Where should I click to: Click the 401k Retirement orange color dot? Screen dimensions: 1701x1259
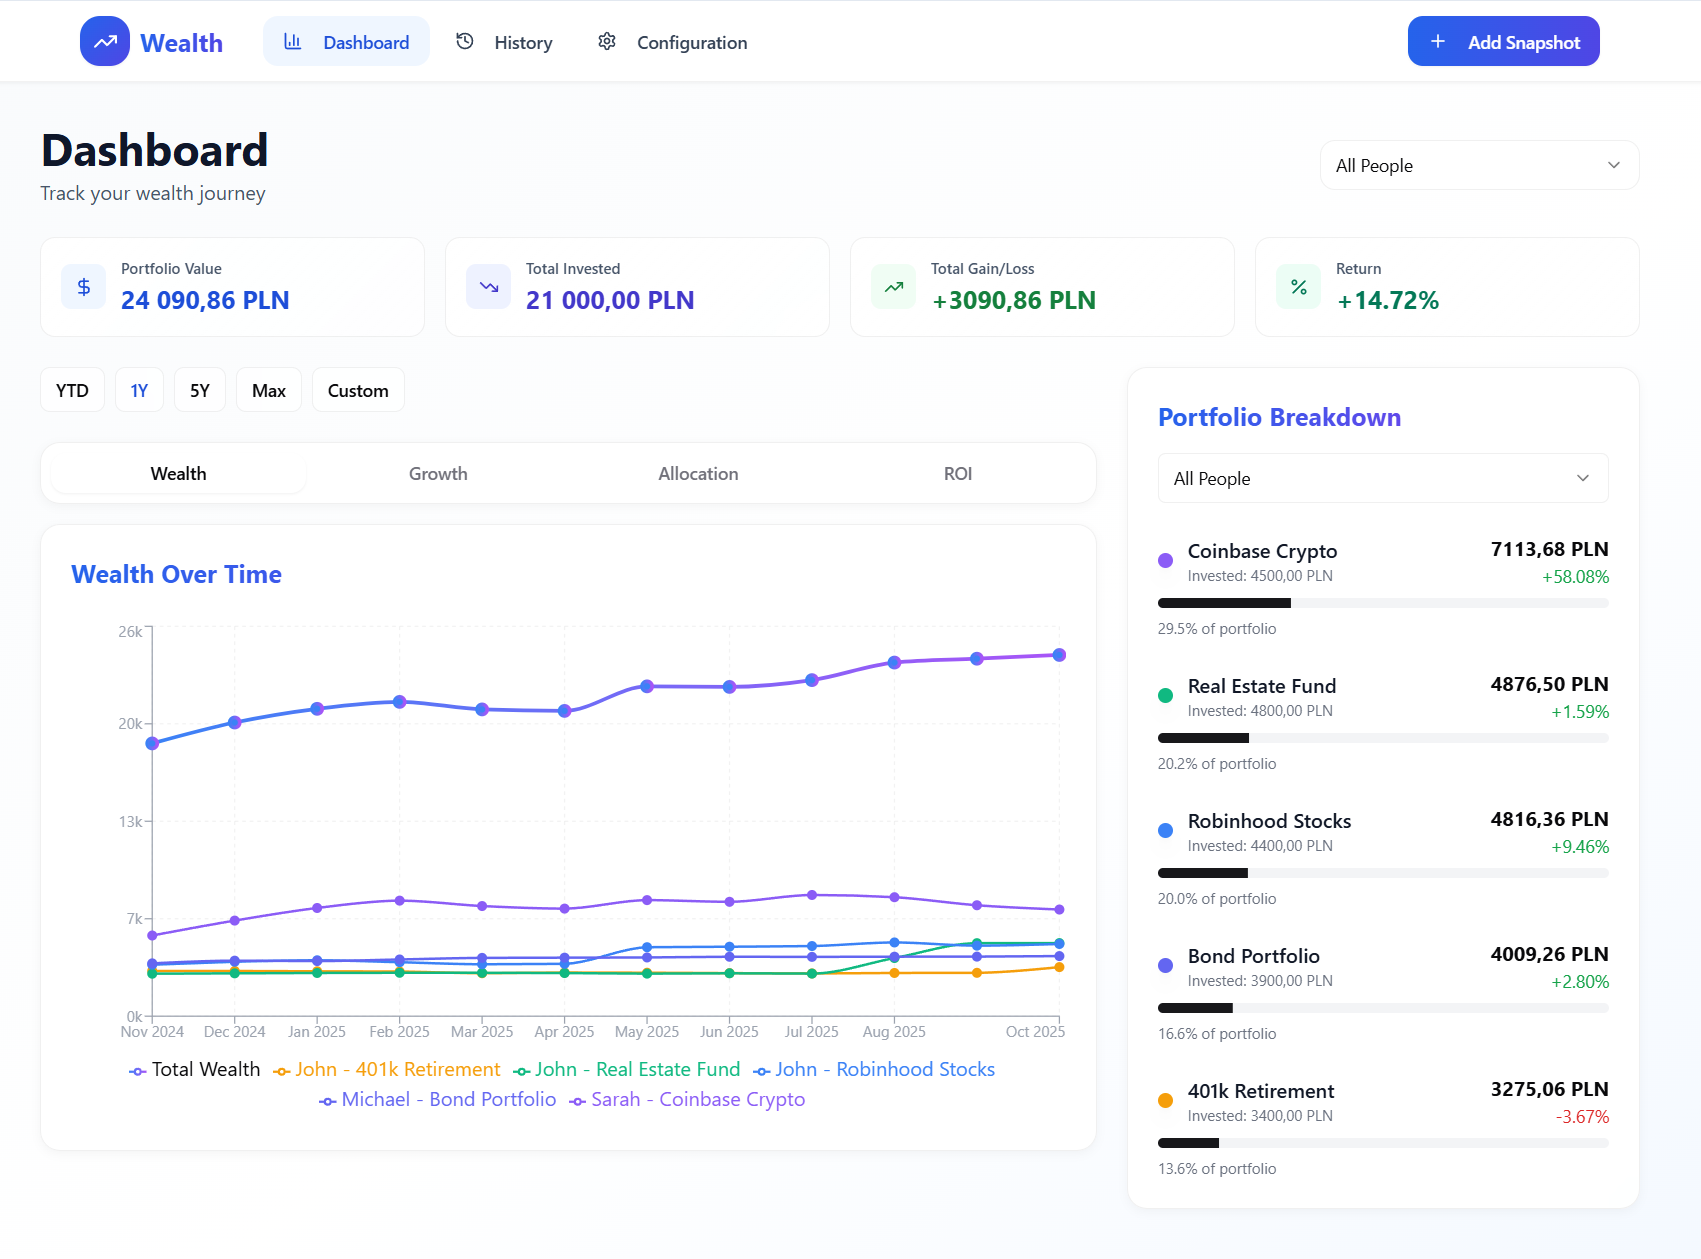click(1165, 1100)
